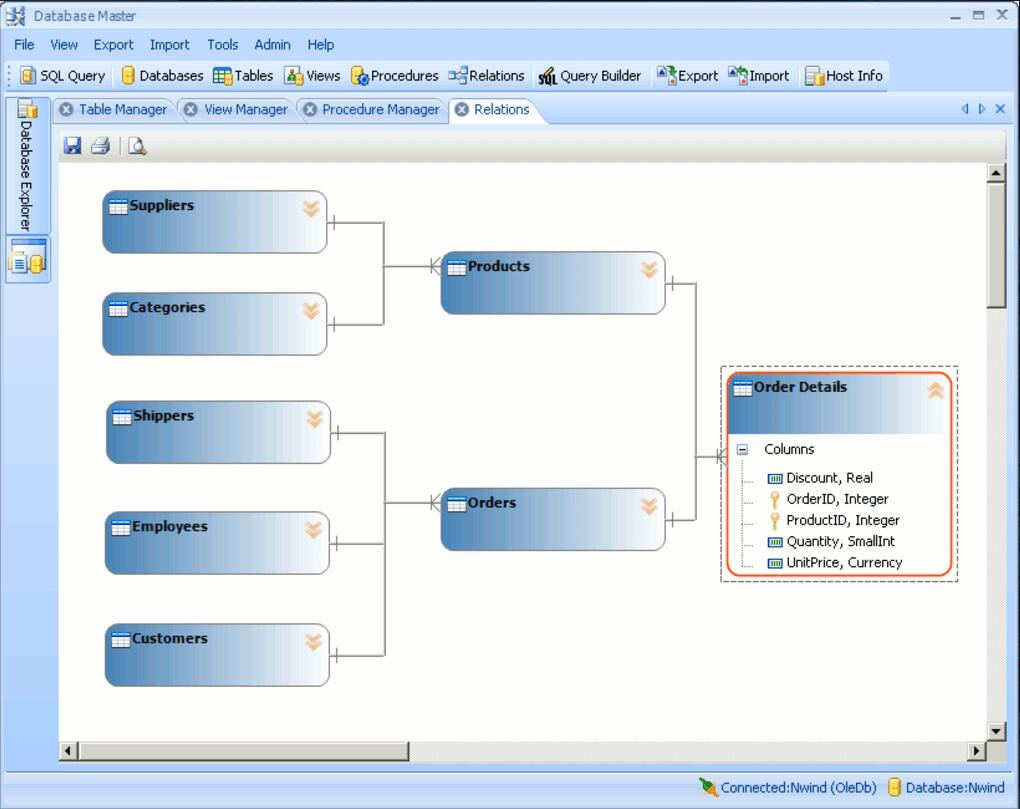1020x809 pixels.
Task: Click the database objects icon below Database Explorer
Action: 27,258
